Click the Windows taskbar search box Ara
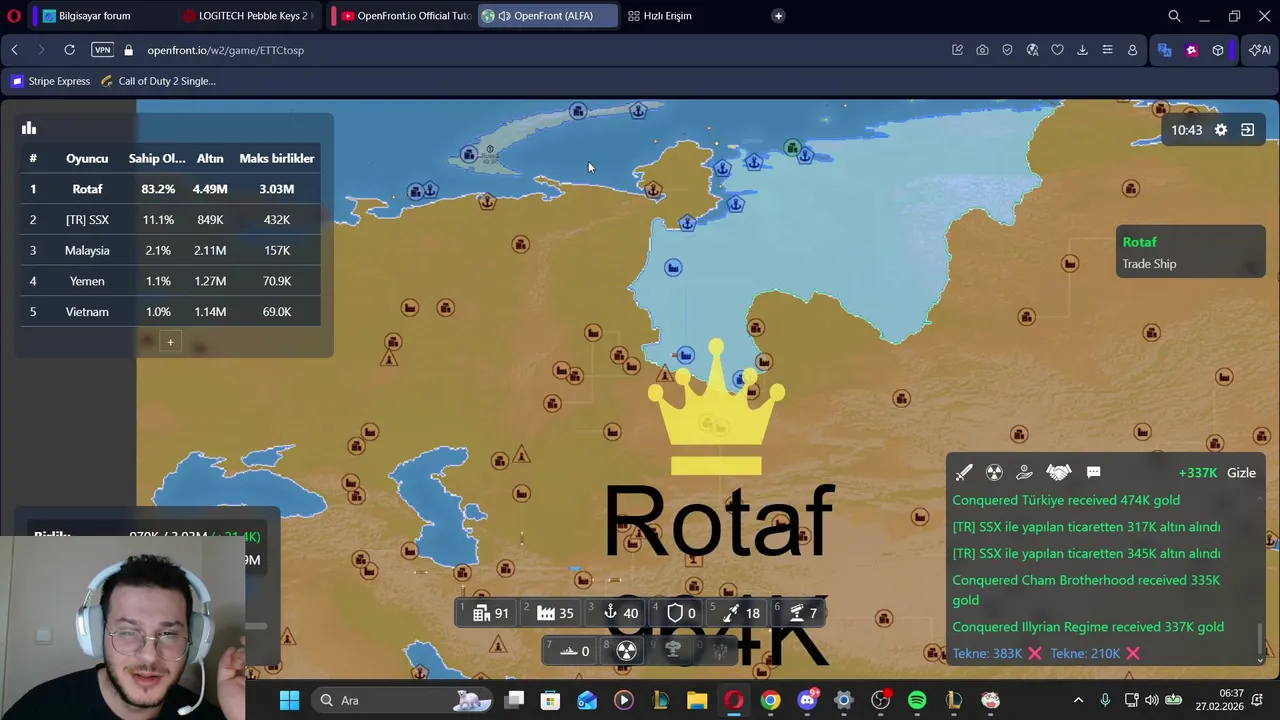This screenshot has height=720, width=1280. tap(400, 700)
